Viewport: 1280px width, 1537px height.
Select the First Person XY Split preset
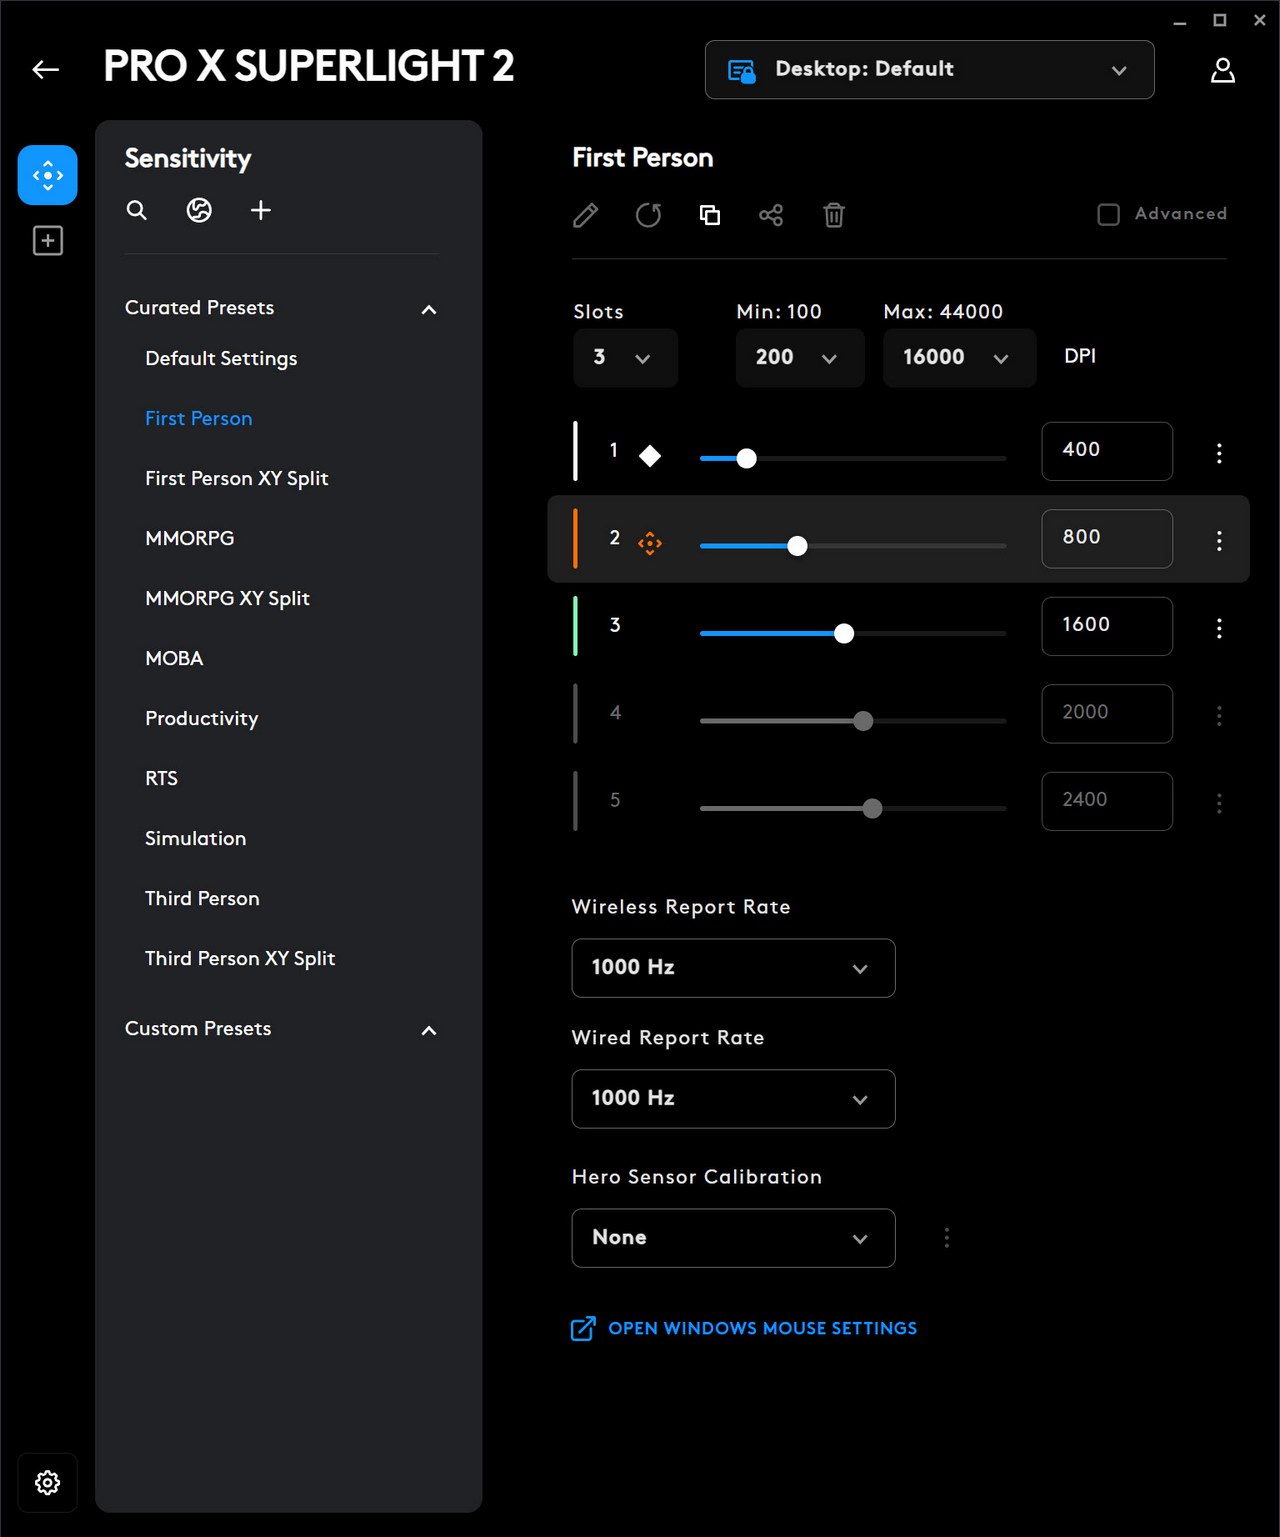pos(236,478)
